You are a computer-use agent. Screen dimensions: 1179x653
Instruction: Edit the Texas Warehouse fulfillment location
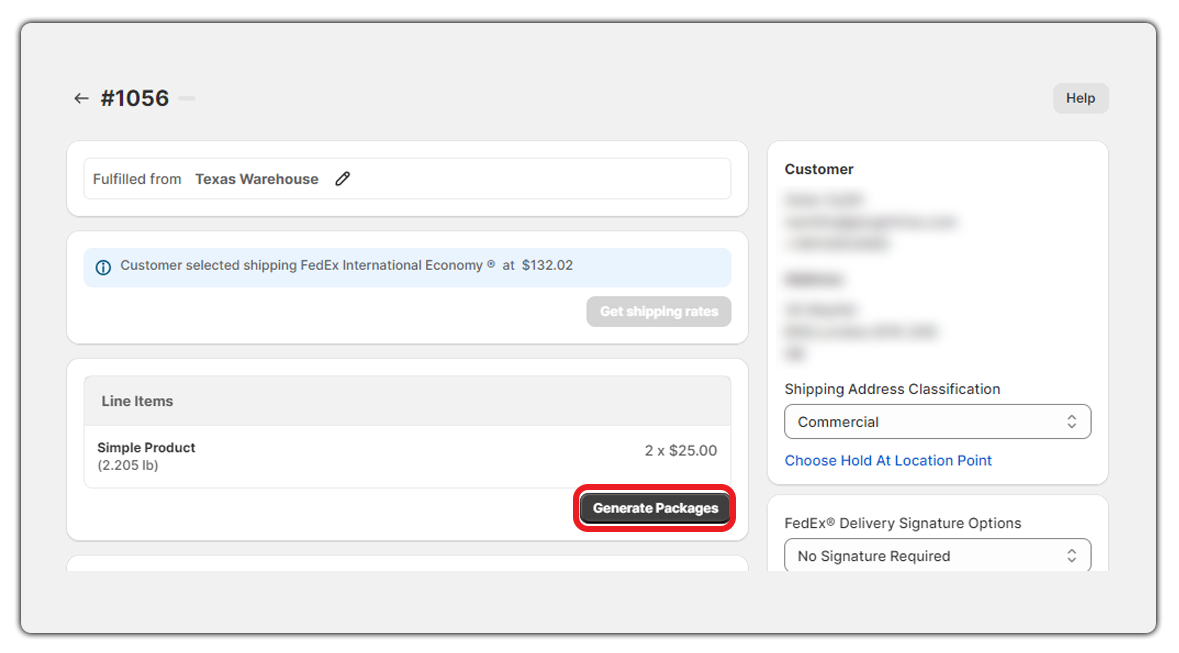tap(343, 179)
